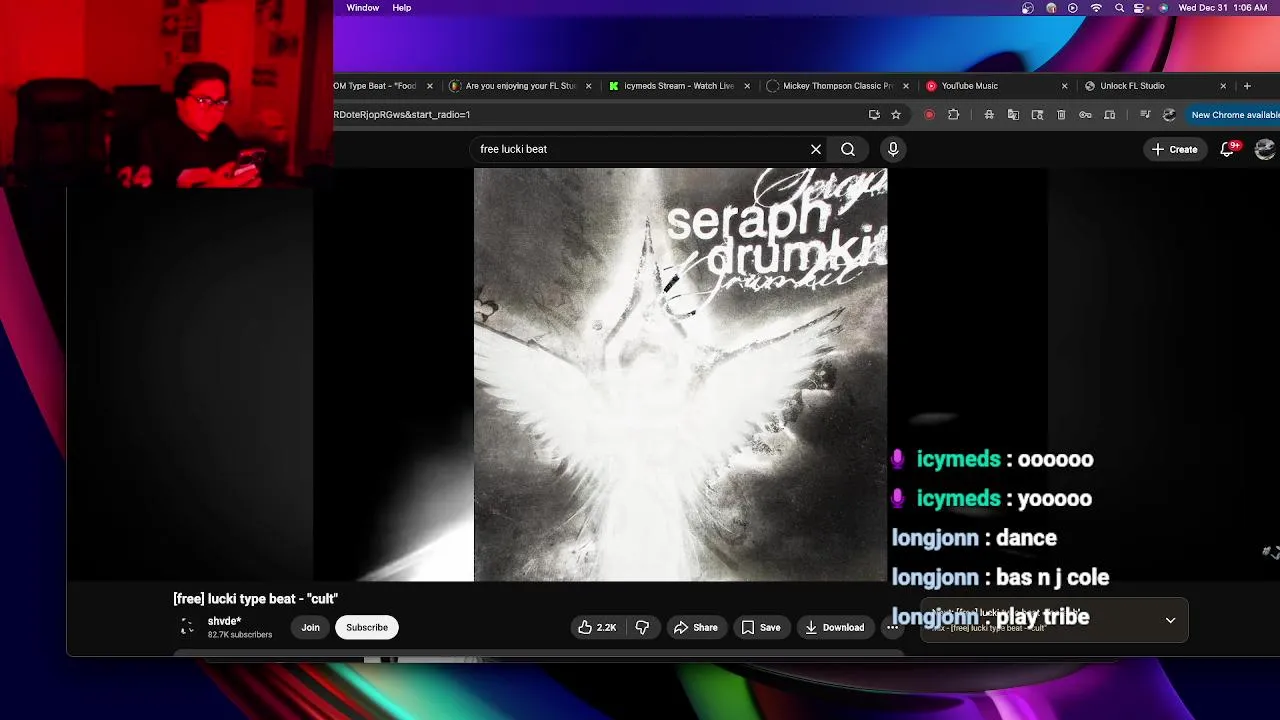
Task: Dislike the video with thumbs down
Action: (x=643, y=627)
